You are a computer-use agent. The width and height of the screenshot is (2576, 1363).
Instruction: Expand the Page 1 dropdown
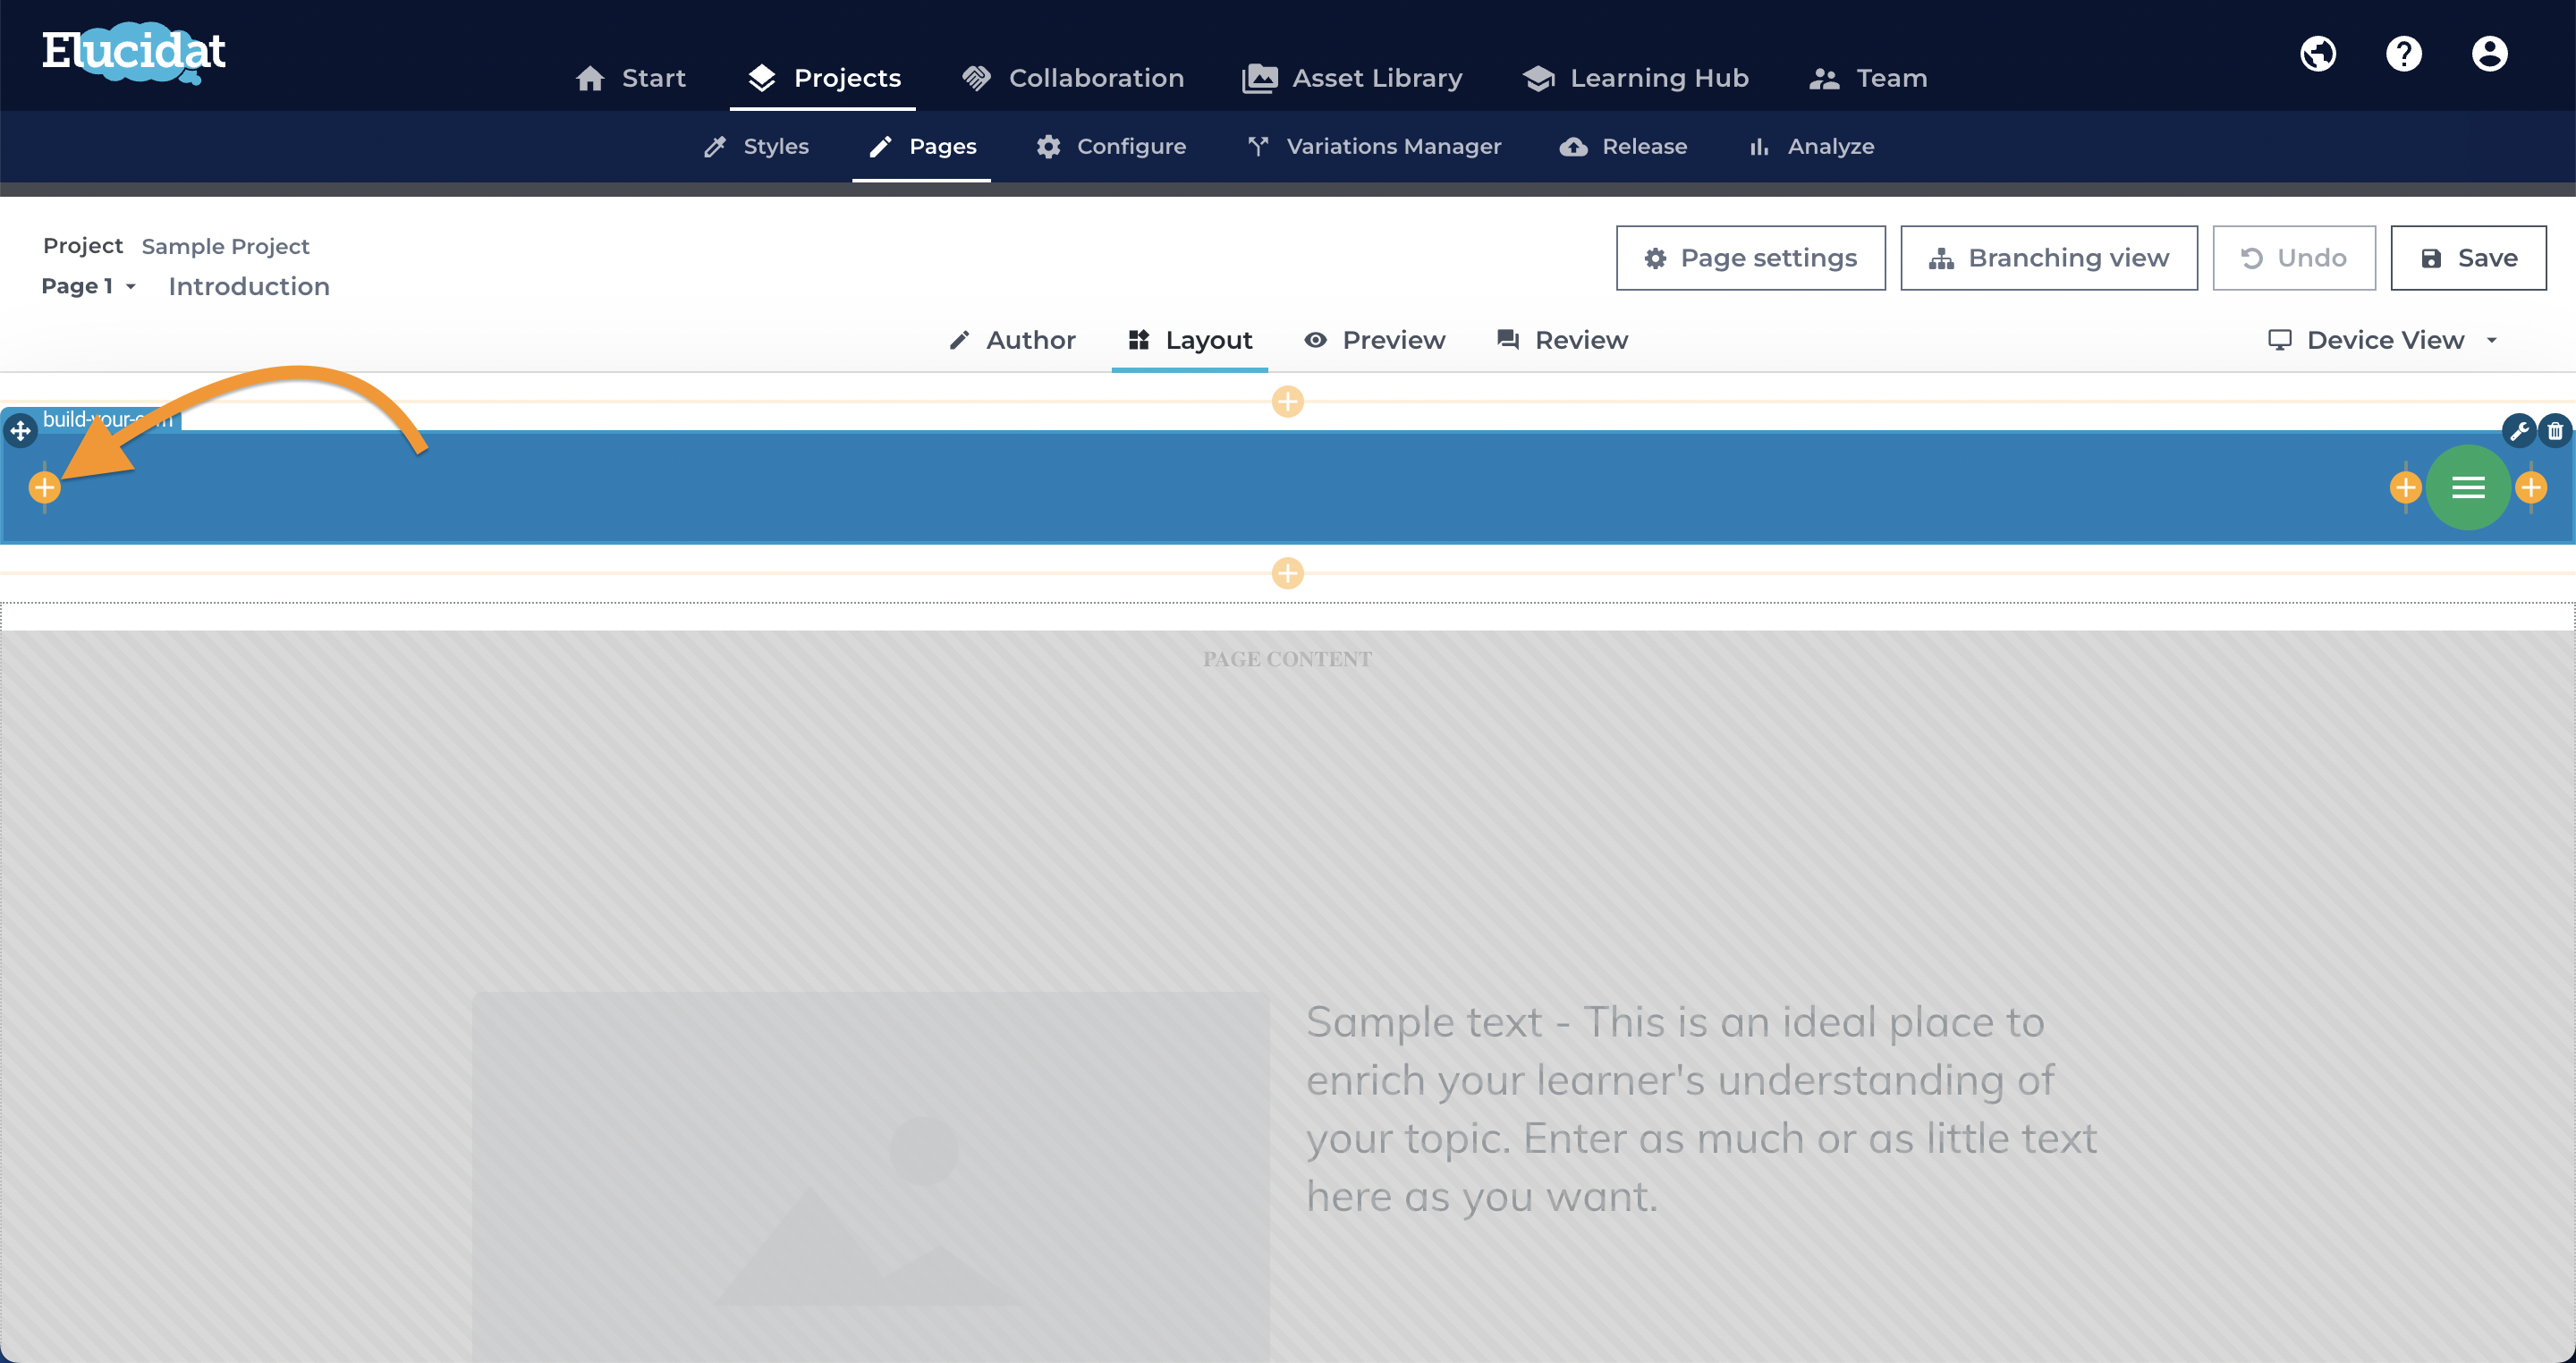(88, 286)
